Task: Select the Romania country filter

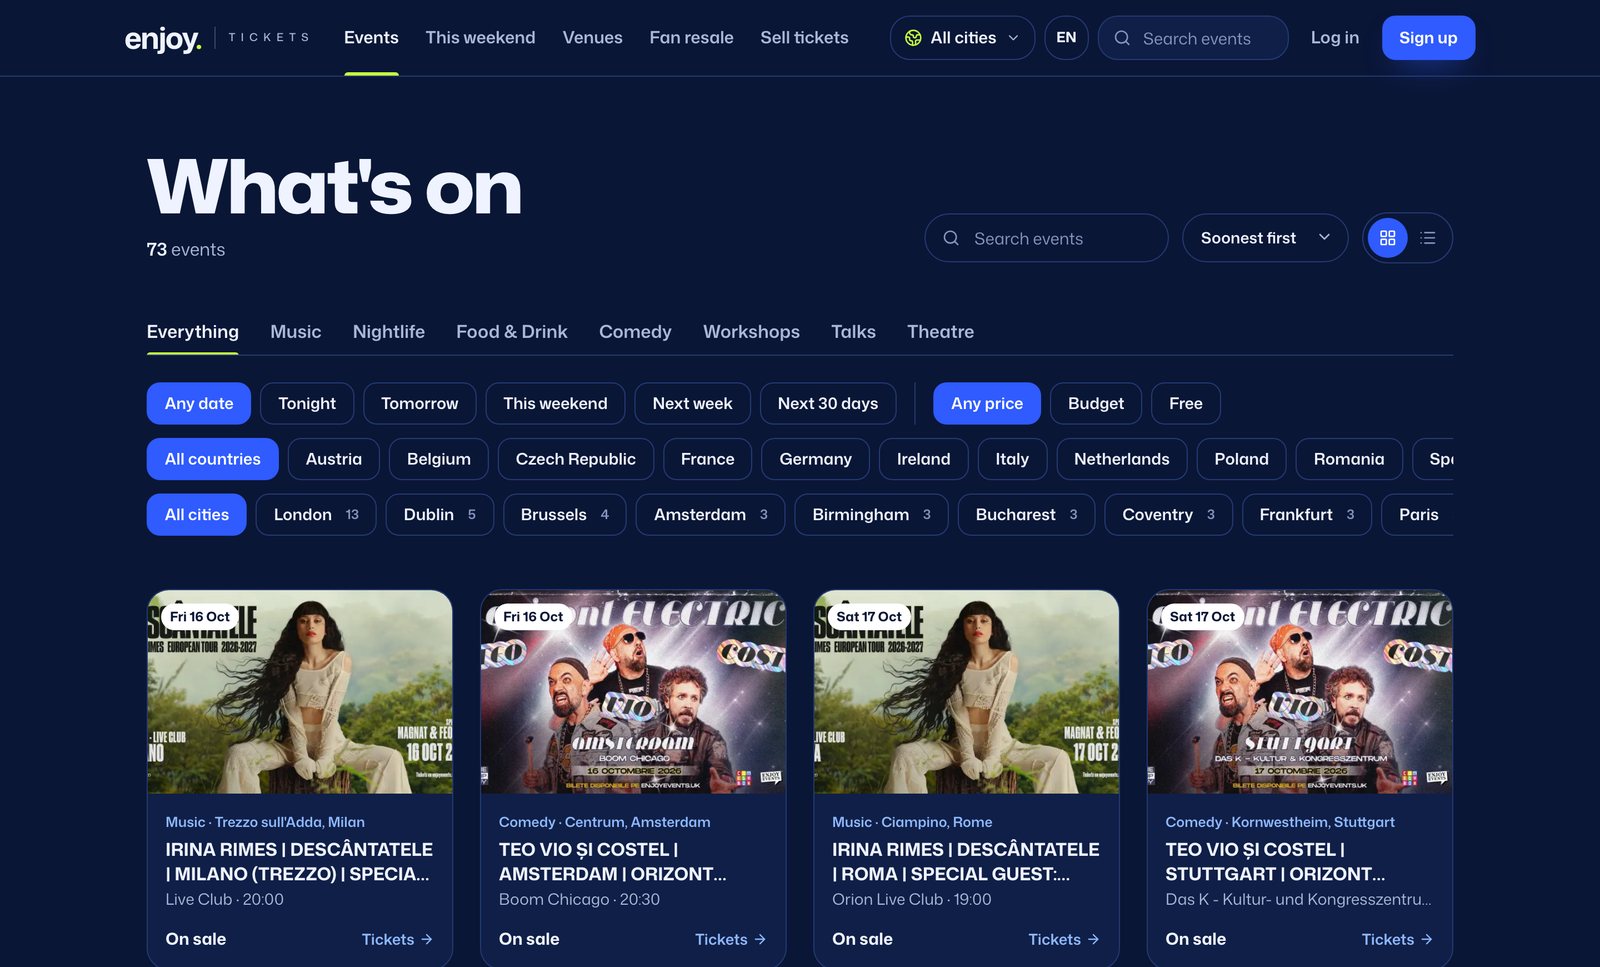Action: 1349,459
